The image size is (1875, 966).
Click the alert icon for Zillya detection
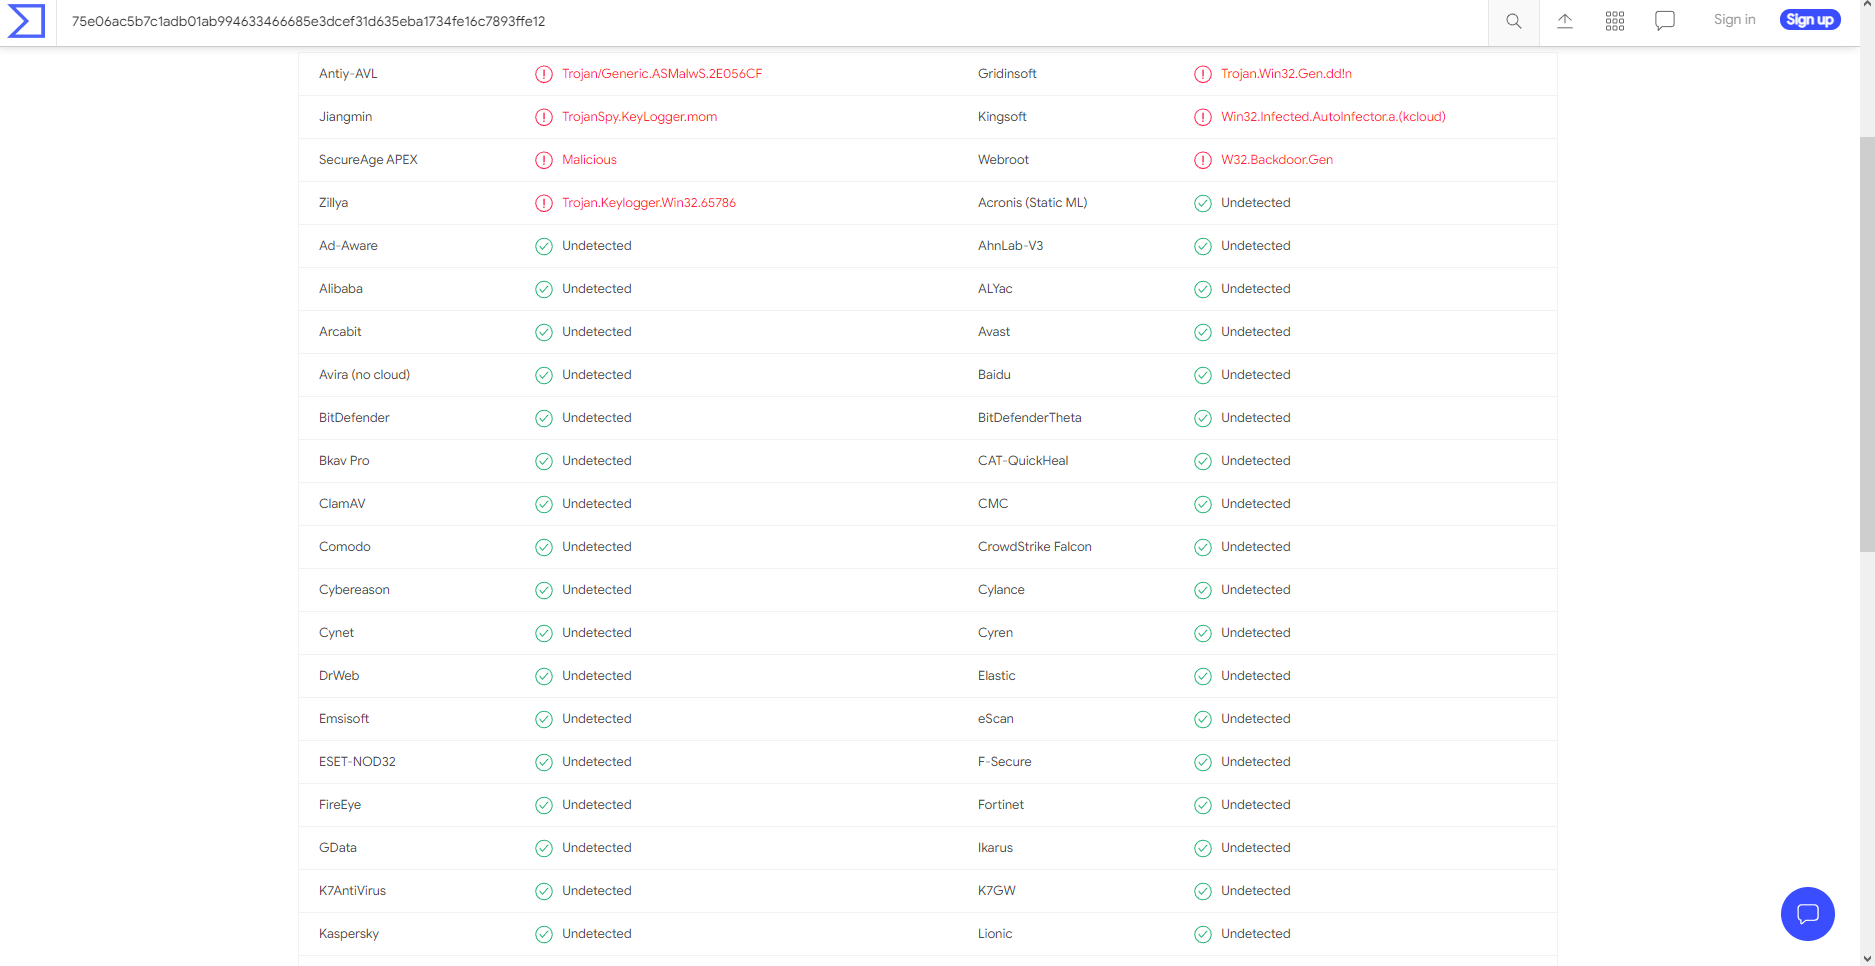pyautogui.click(x=544, y=203)
